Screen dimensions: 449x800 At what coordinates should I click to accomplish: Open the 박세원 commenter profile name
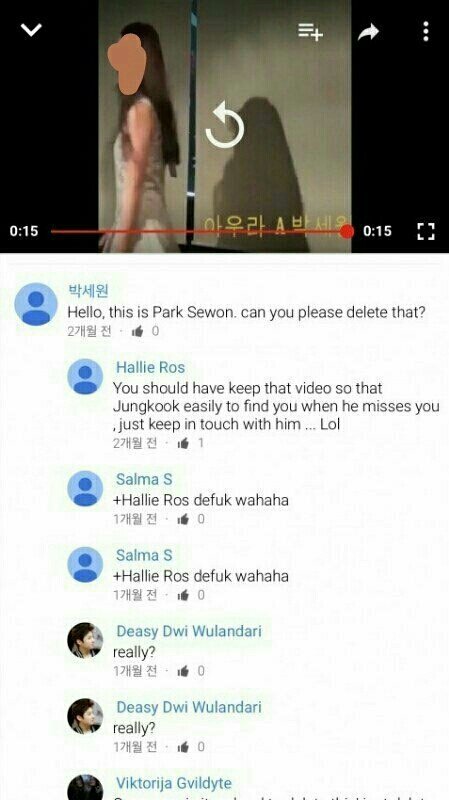[88, 291]
